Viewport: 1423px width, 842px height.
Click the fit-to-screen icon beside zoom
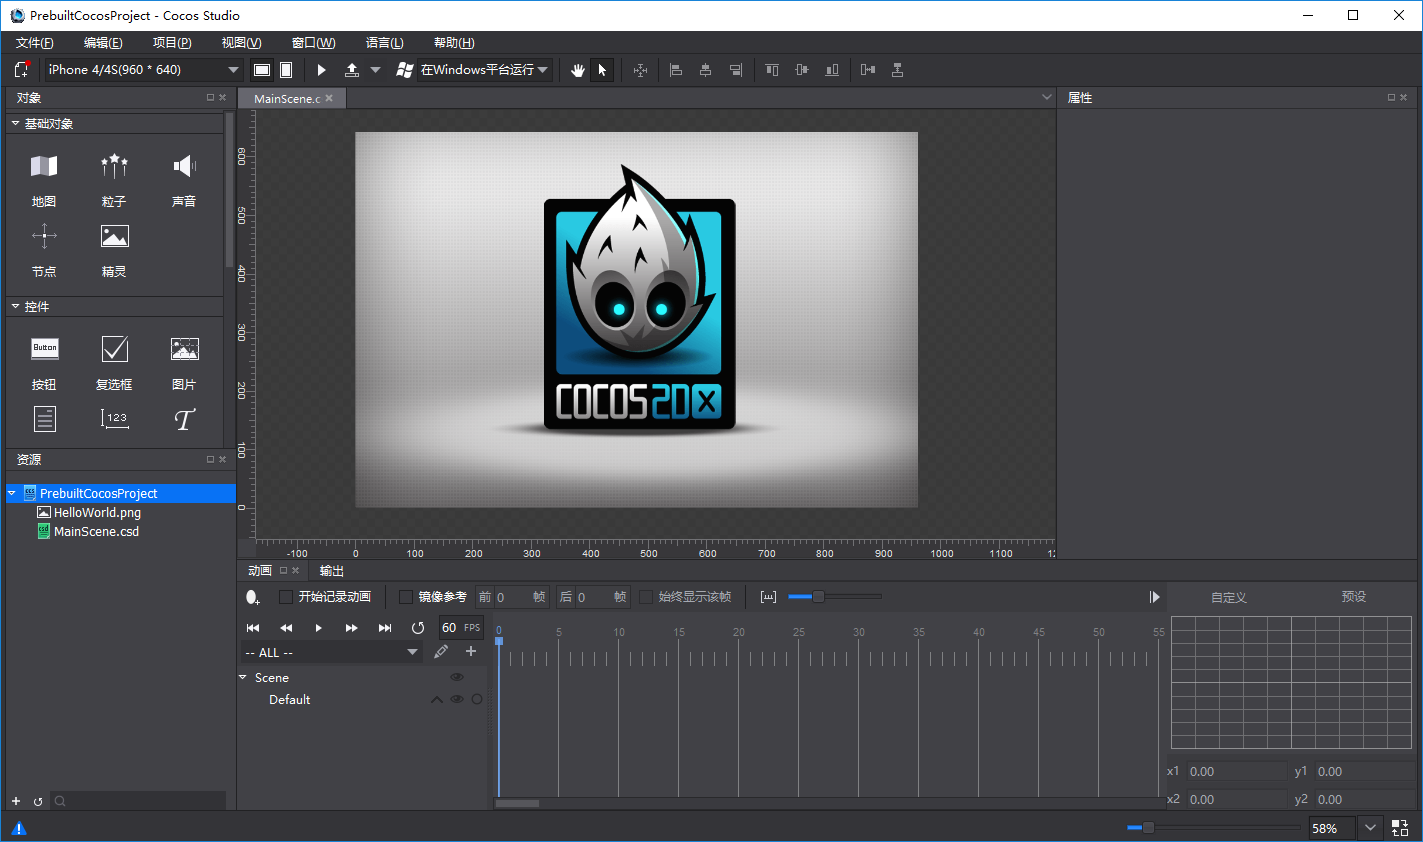coord(1400,828)
